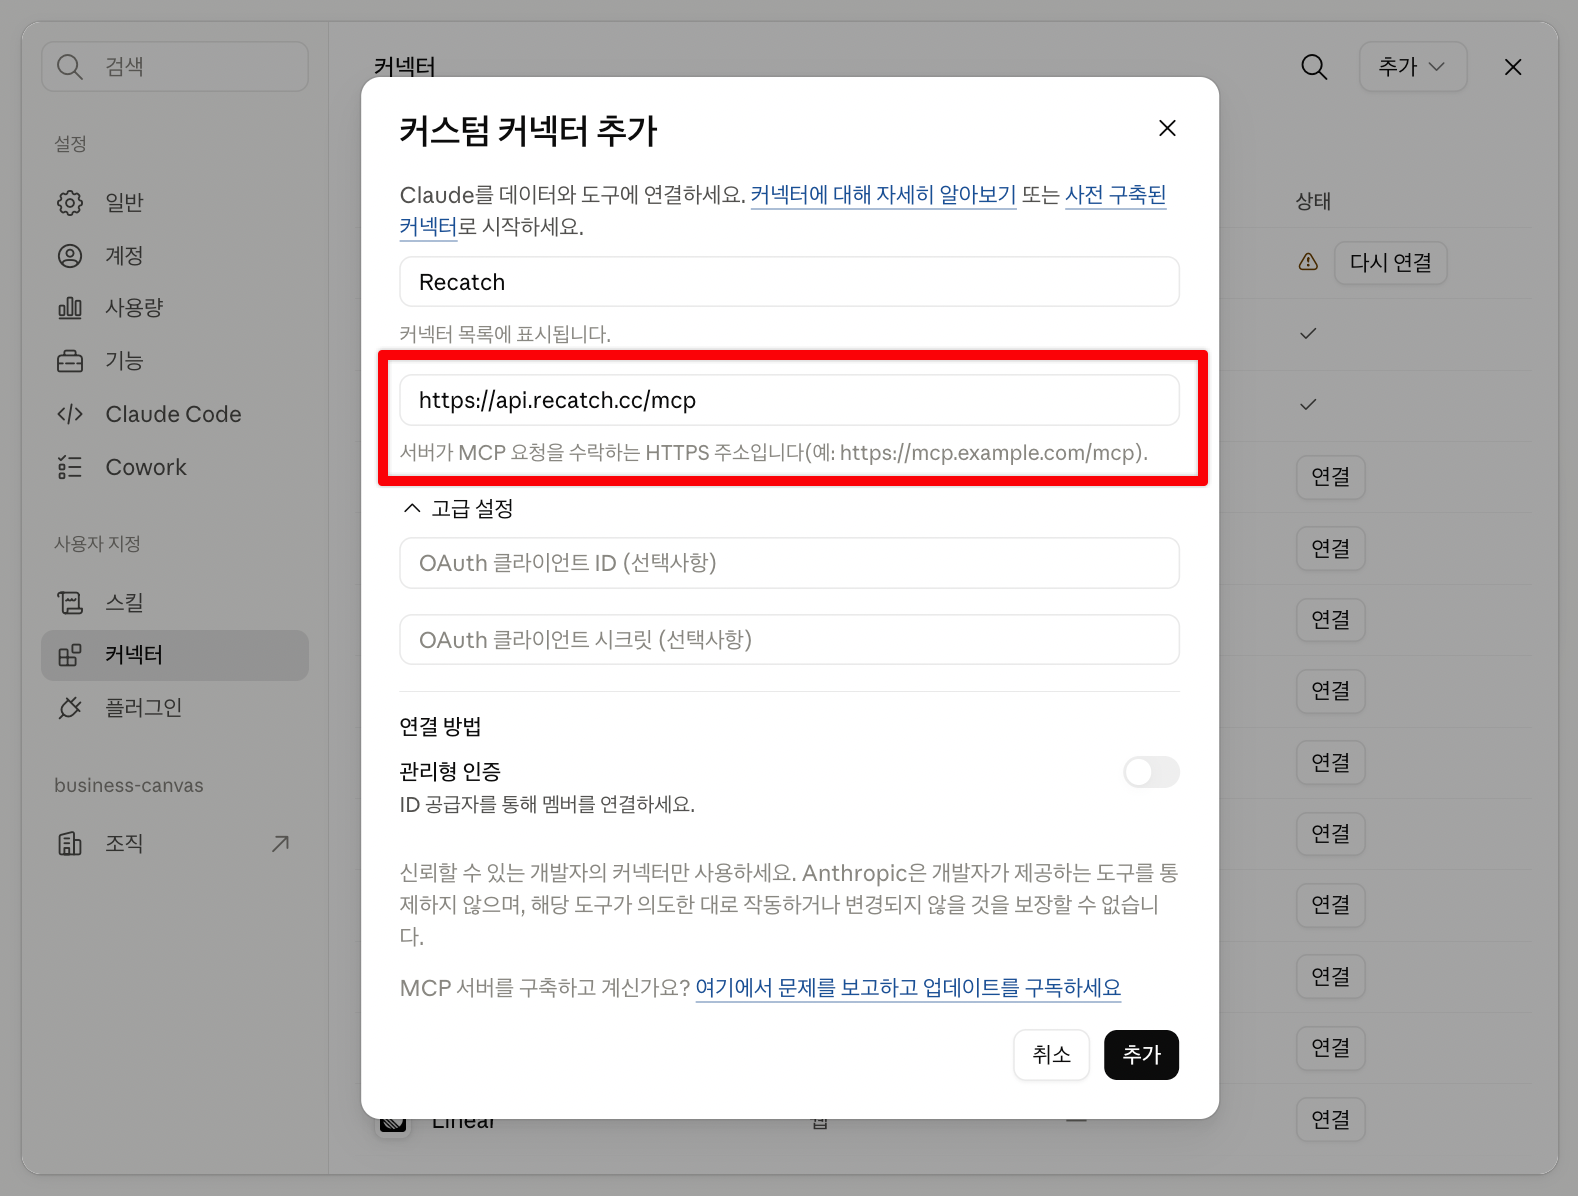
Task: Select 일반 in settings sidebar
Action: (x=175, y=203)
